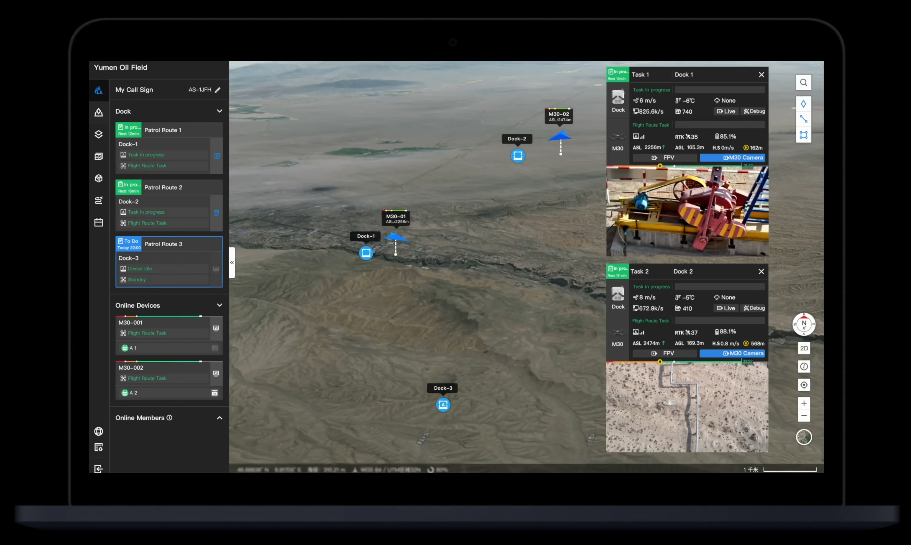Click the map search icon
911x545 pixels.
coord(804,82)
